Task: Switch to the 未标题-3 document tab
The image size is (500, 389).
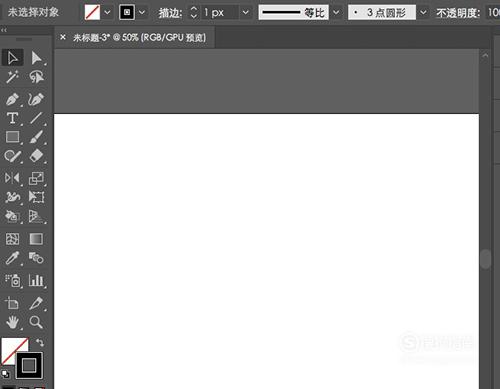Action: click(x=139, y=38)
